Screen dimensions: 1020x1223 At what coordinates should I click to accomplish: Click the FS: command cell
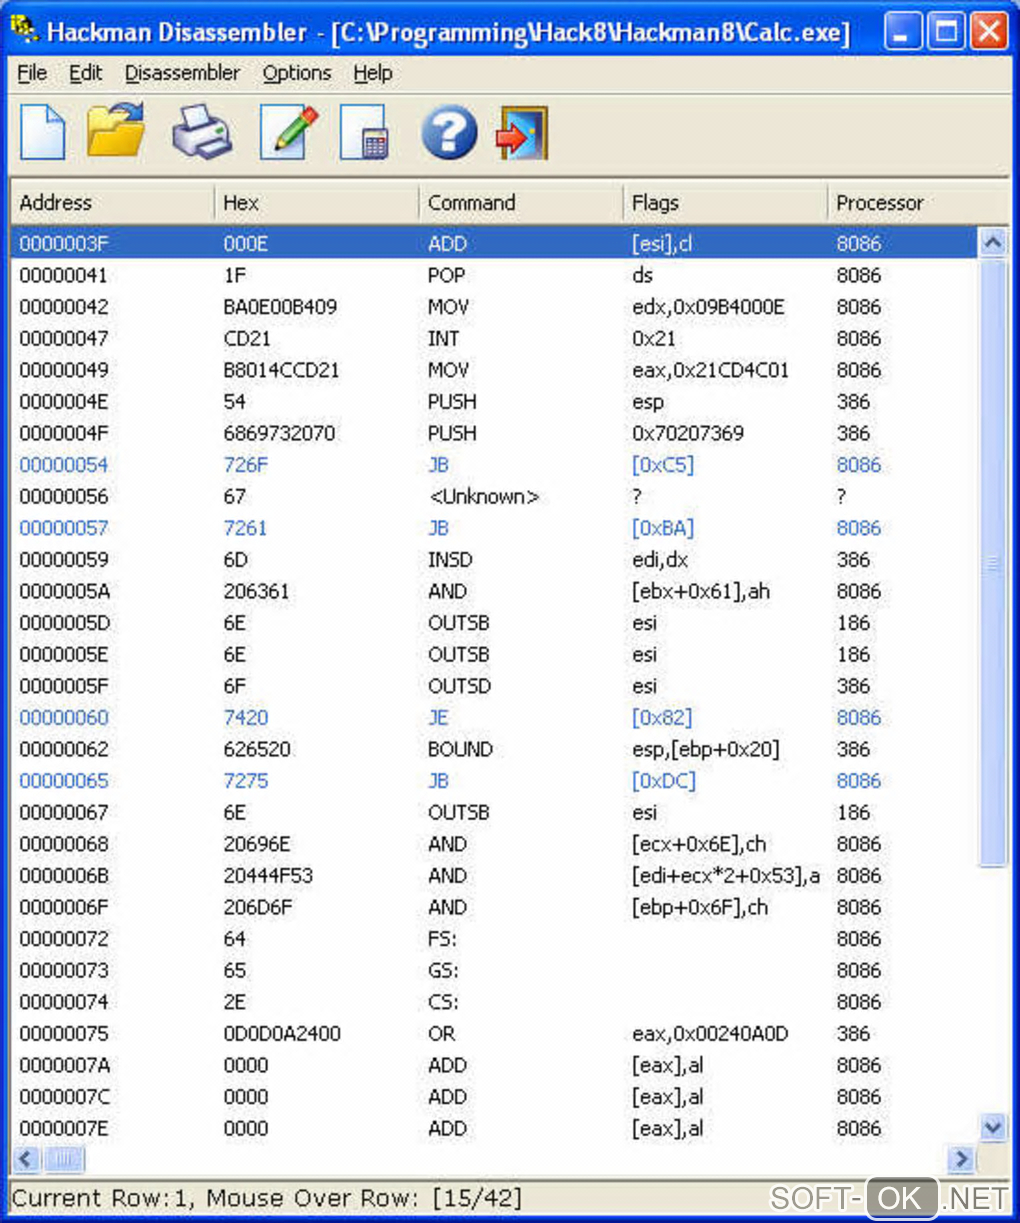(x=442, y=939)
